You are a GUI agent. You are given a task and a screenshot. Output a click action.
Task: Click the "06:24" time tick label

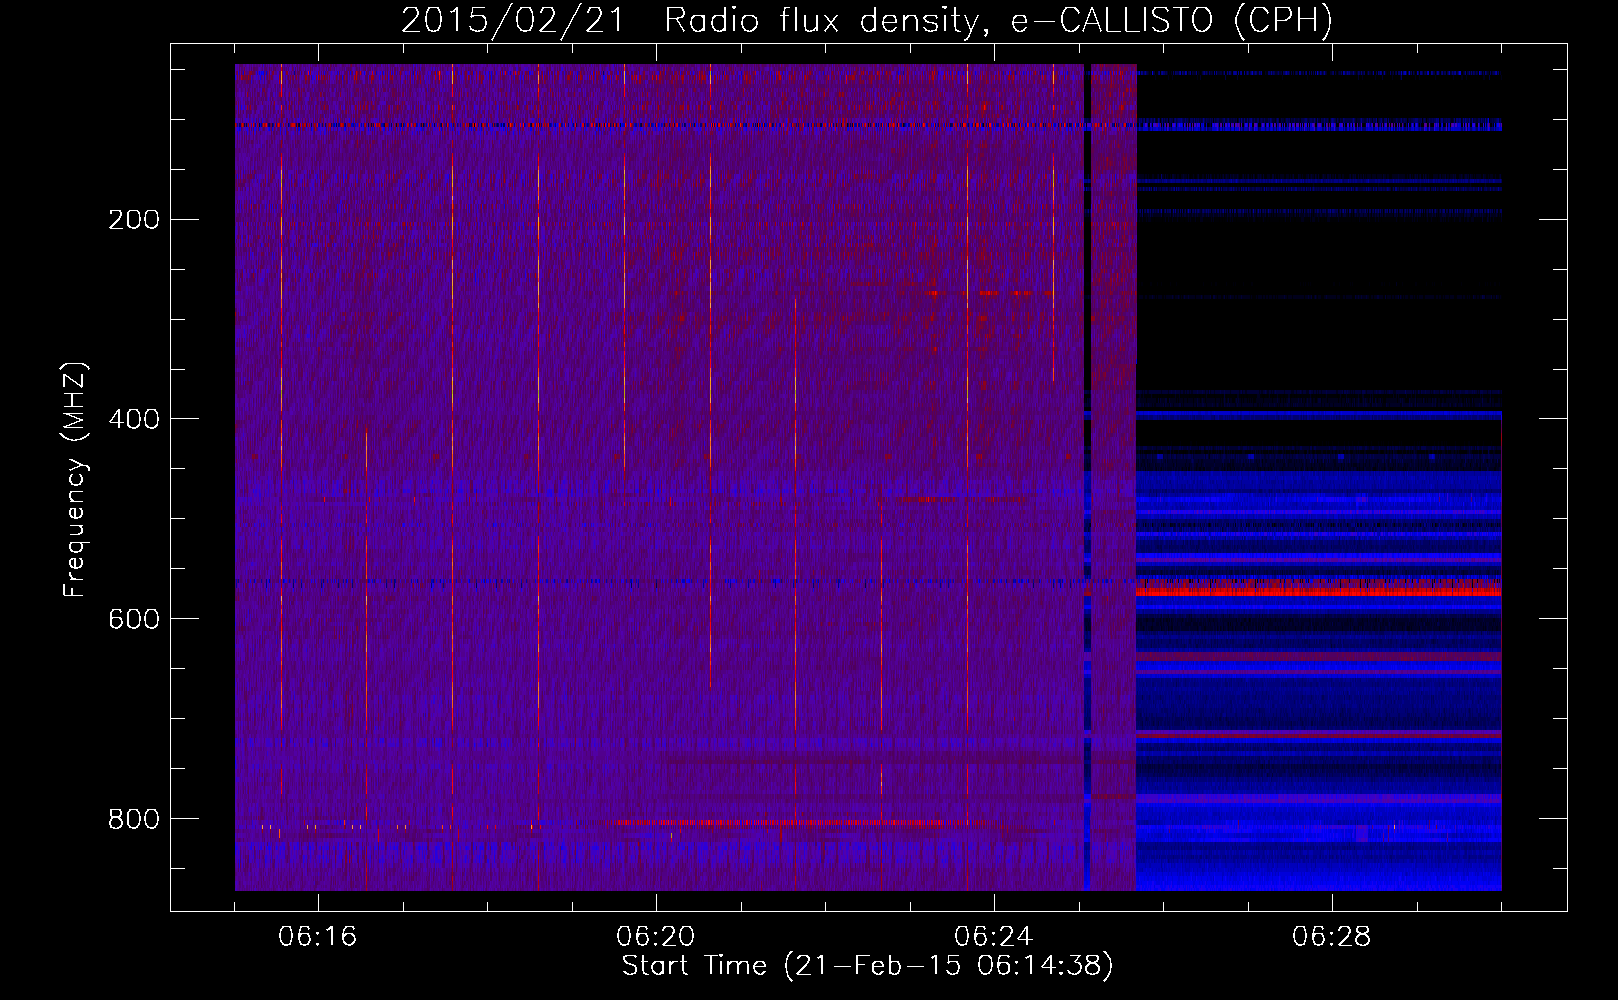994,937
